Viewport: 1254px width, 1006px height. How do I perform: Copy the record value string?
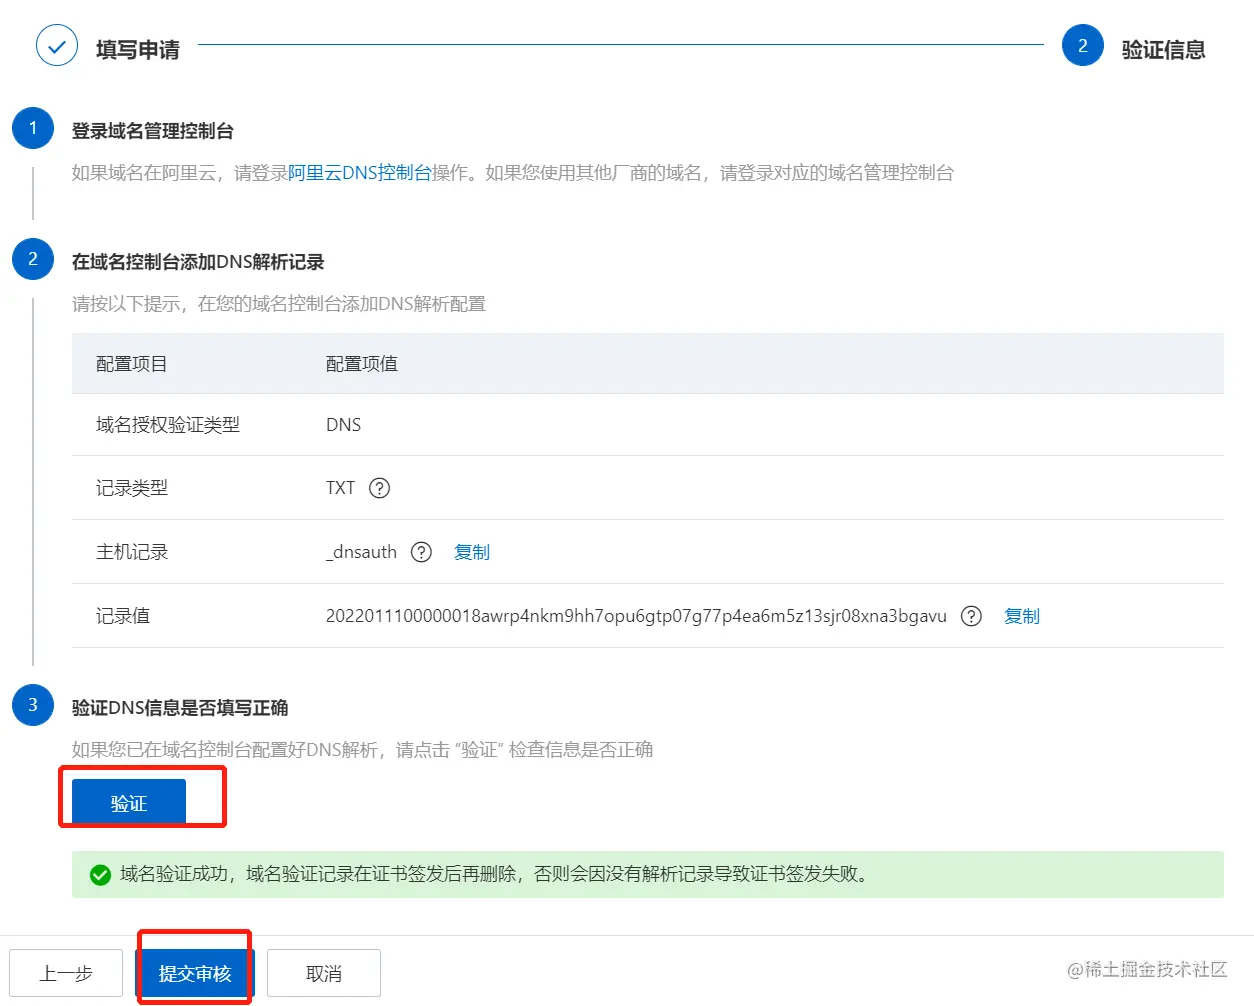(x=1022, y=616)
